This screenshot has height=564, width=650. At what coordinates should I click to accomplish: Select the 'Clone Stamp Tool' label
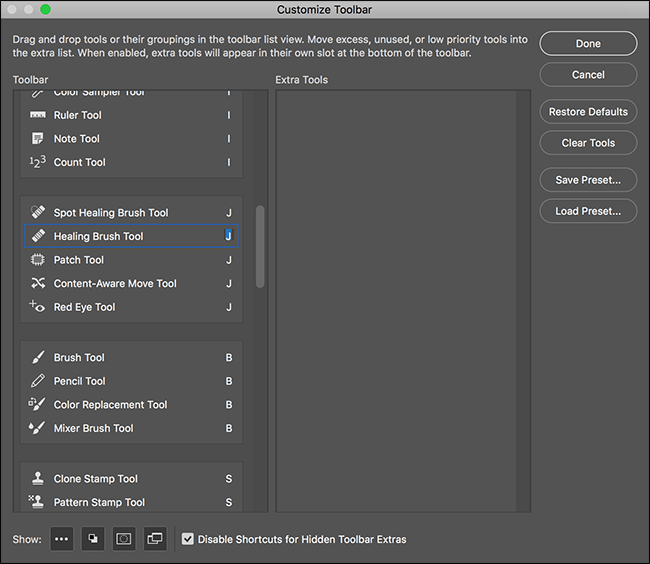coord(96,479)
